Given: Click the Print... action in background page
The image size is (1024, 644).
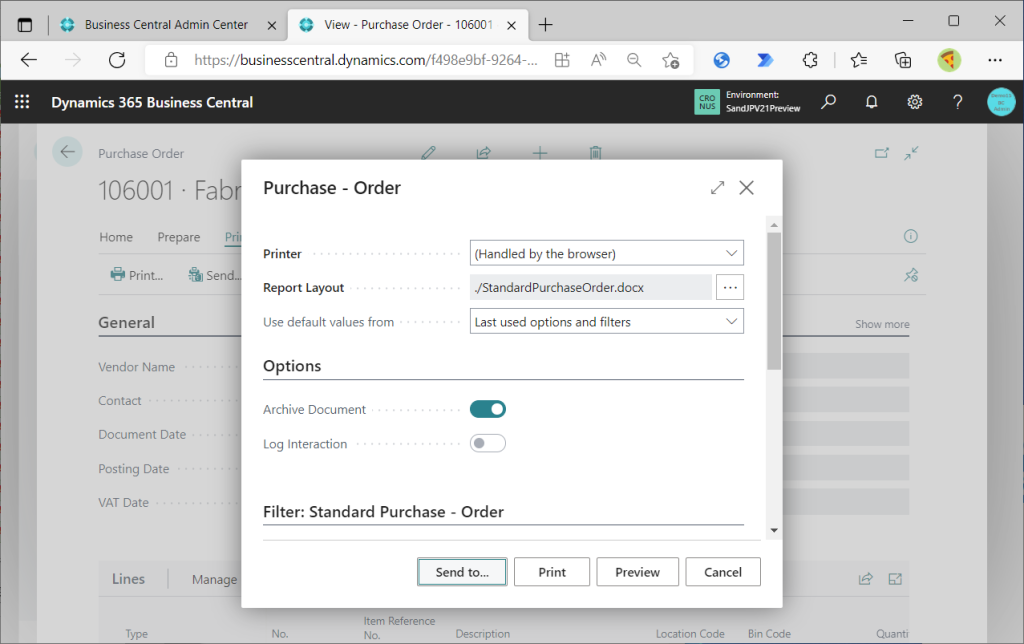Looking at the screenshot, I should tap(136, 275).
